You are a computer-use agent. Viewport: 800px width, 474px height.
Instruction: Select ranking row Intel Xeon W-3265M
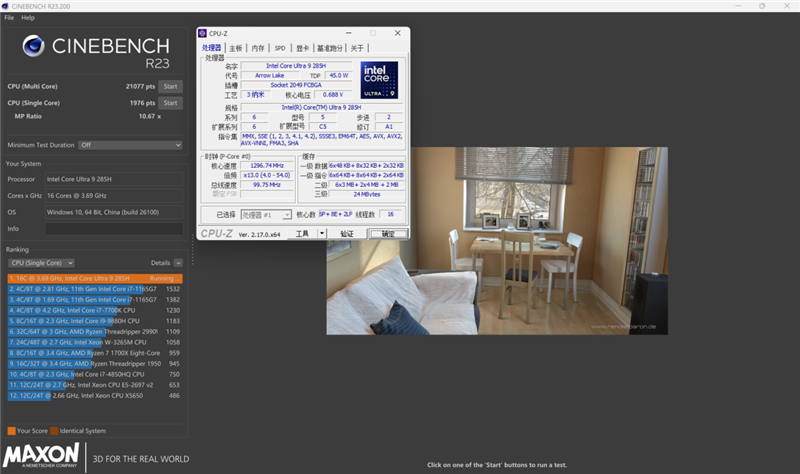pos(95,342)
